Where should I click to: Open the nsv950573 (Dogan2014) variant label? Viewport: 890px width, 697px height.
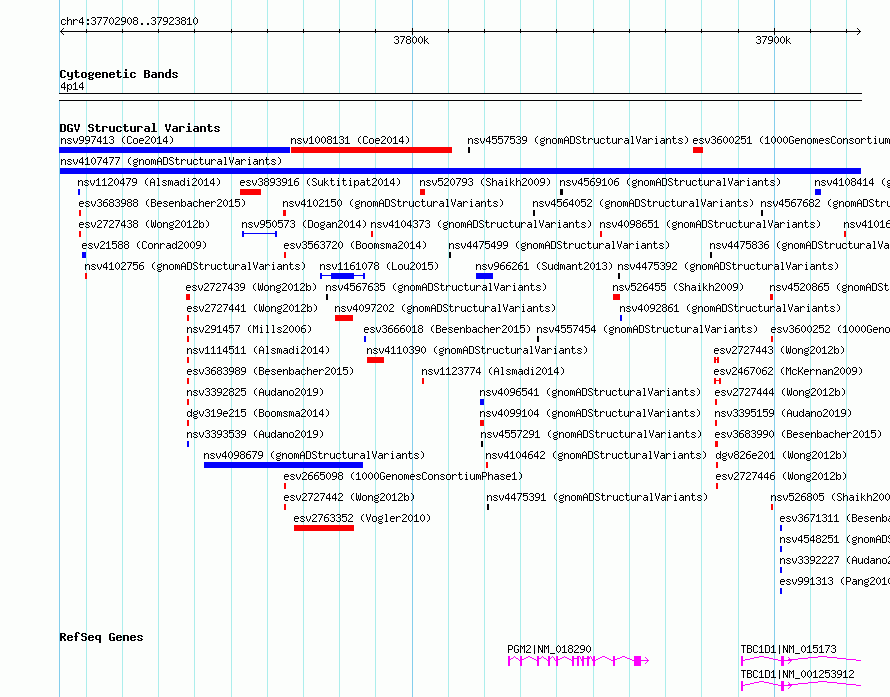point(304,224)
